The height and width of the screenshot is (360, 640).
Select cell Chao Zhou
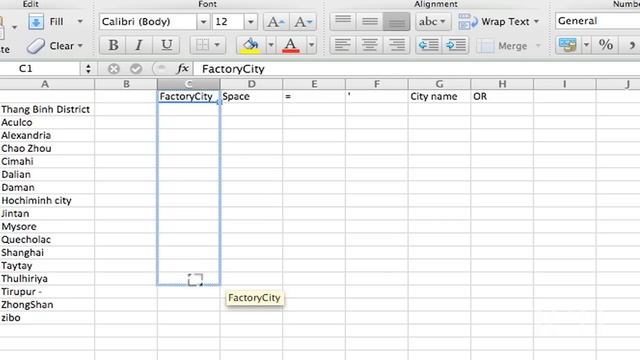point(47,149)
